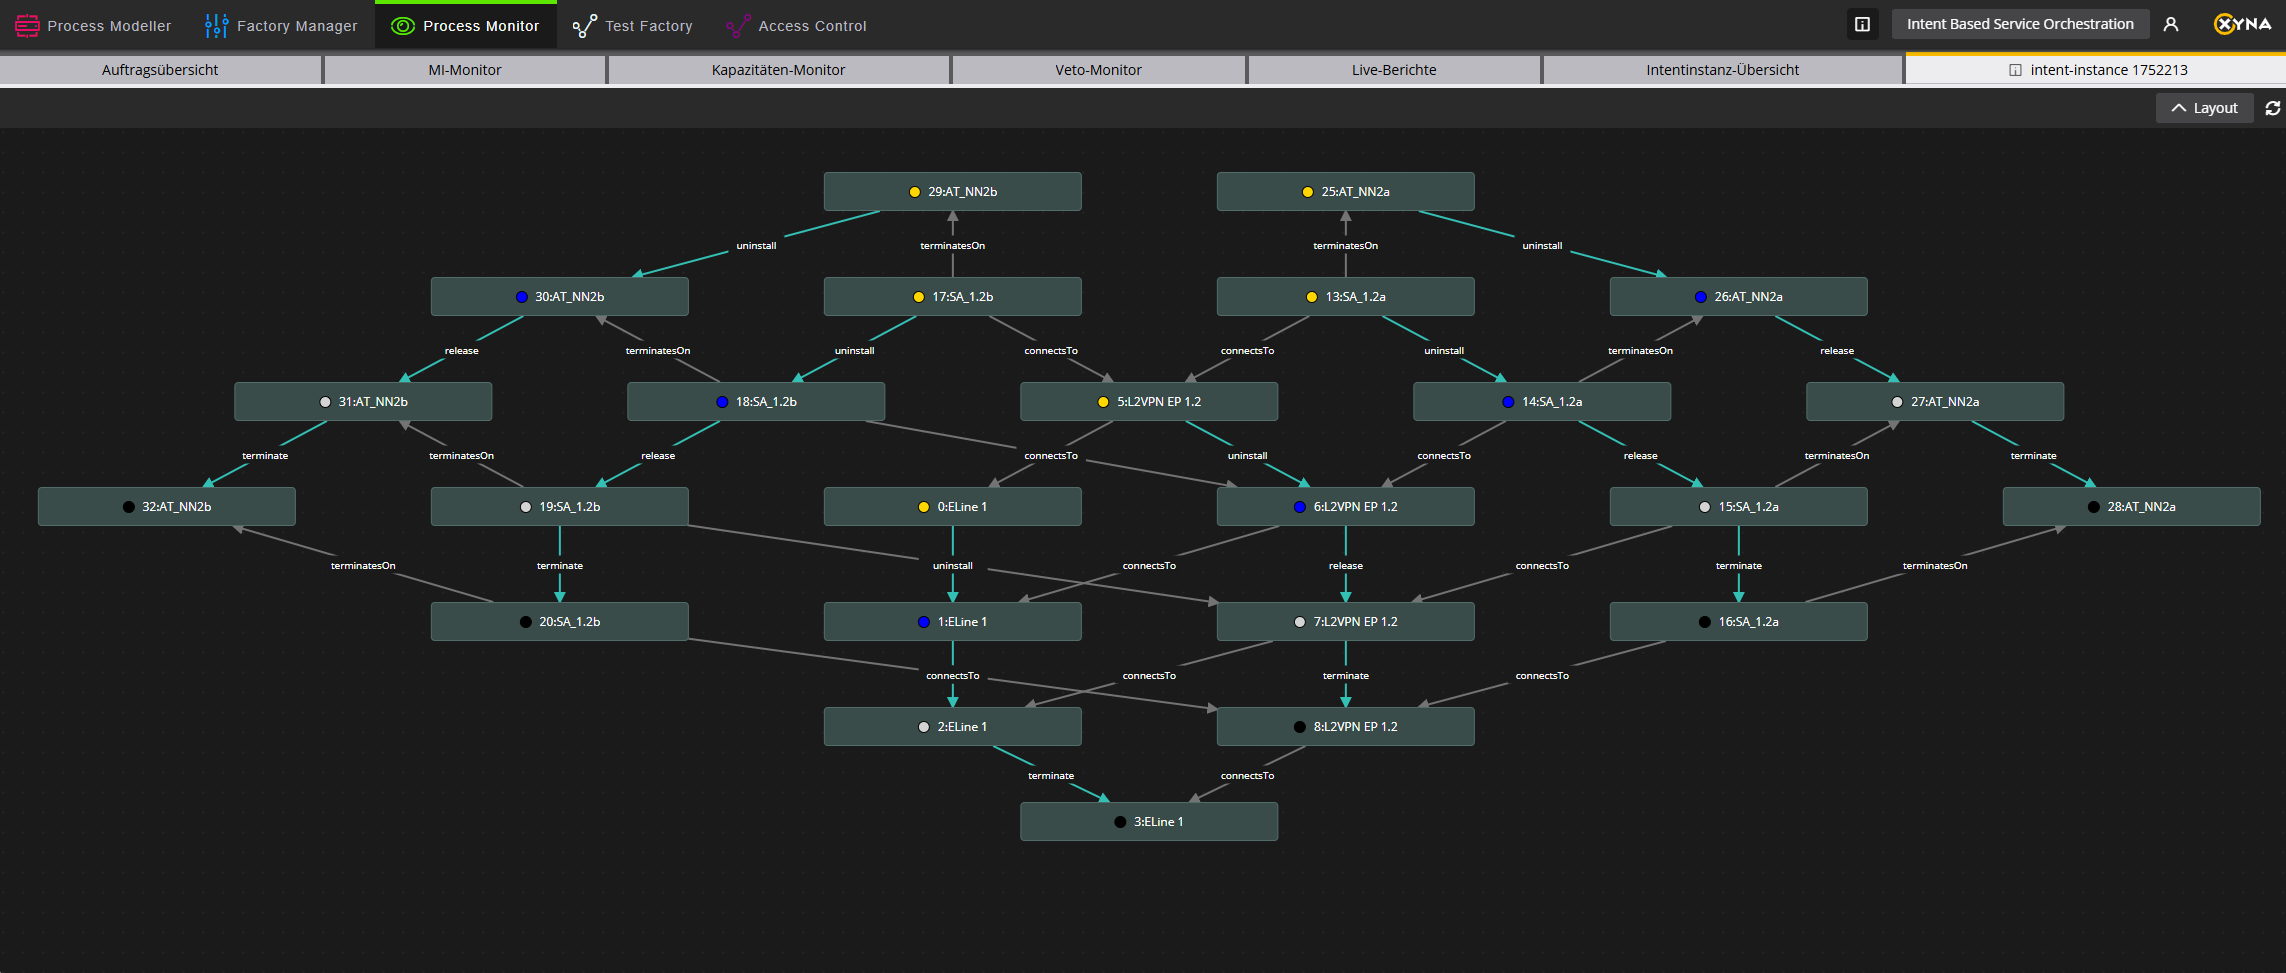Screen dimensions: 2286x973
Task: Click Intent Based Service Orchestration button
Action: (x=2019, y=24)
